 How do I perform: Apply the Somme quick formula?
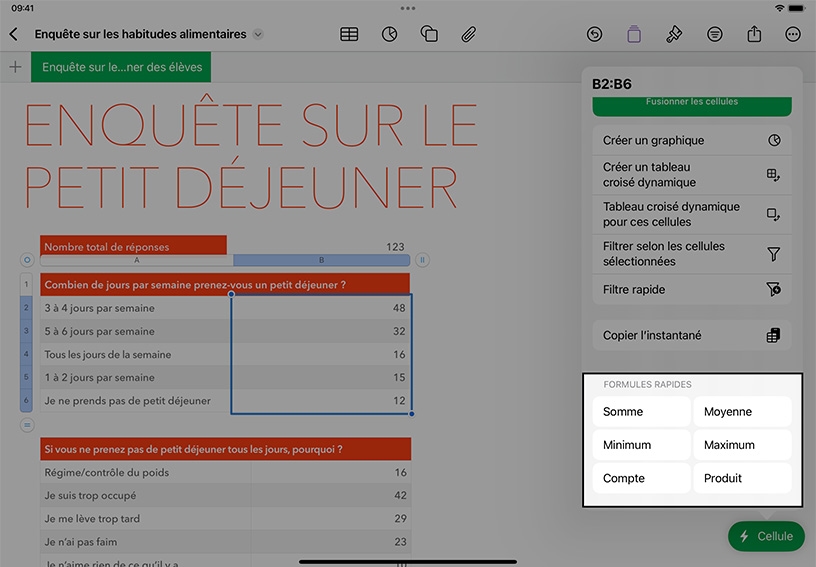point(641,411)
